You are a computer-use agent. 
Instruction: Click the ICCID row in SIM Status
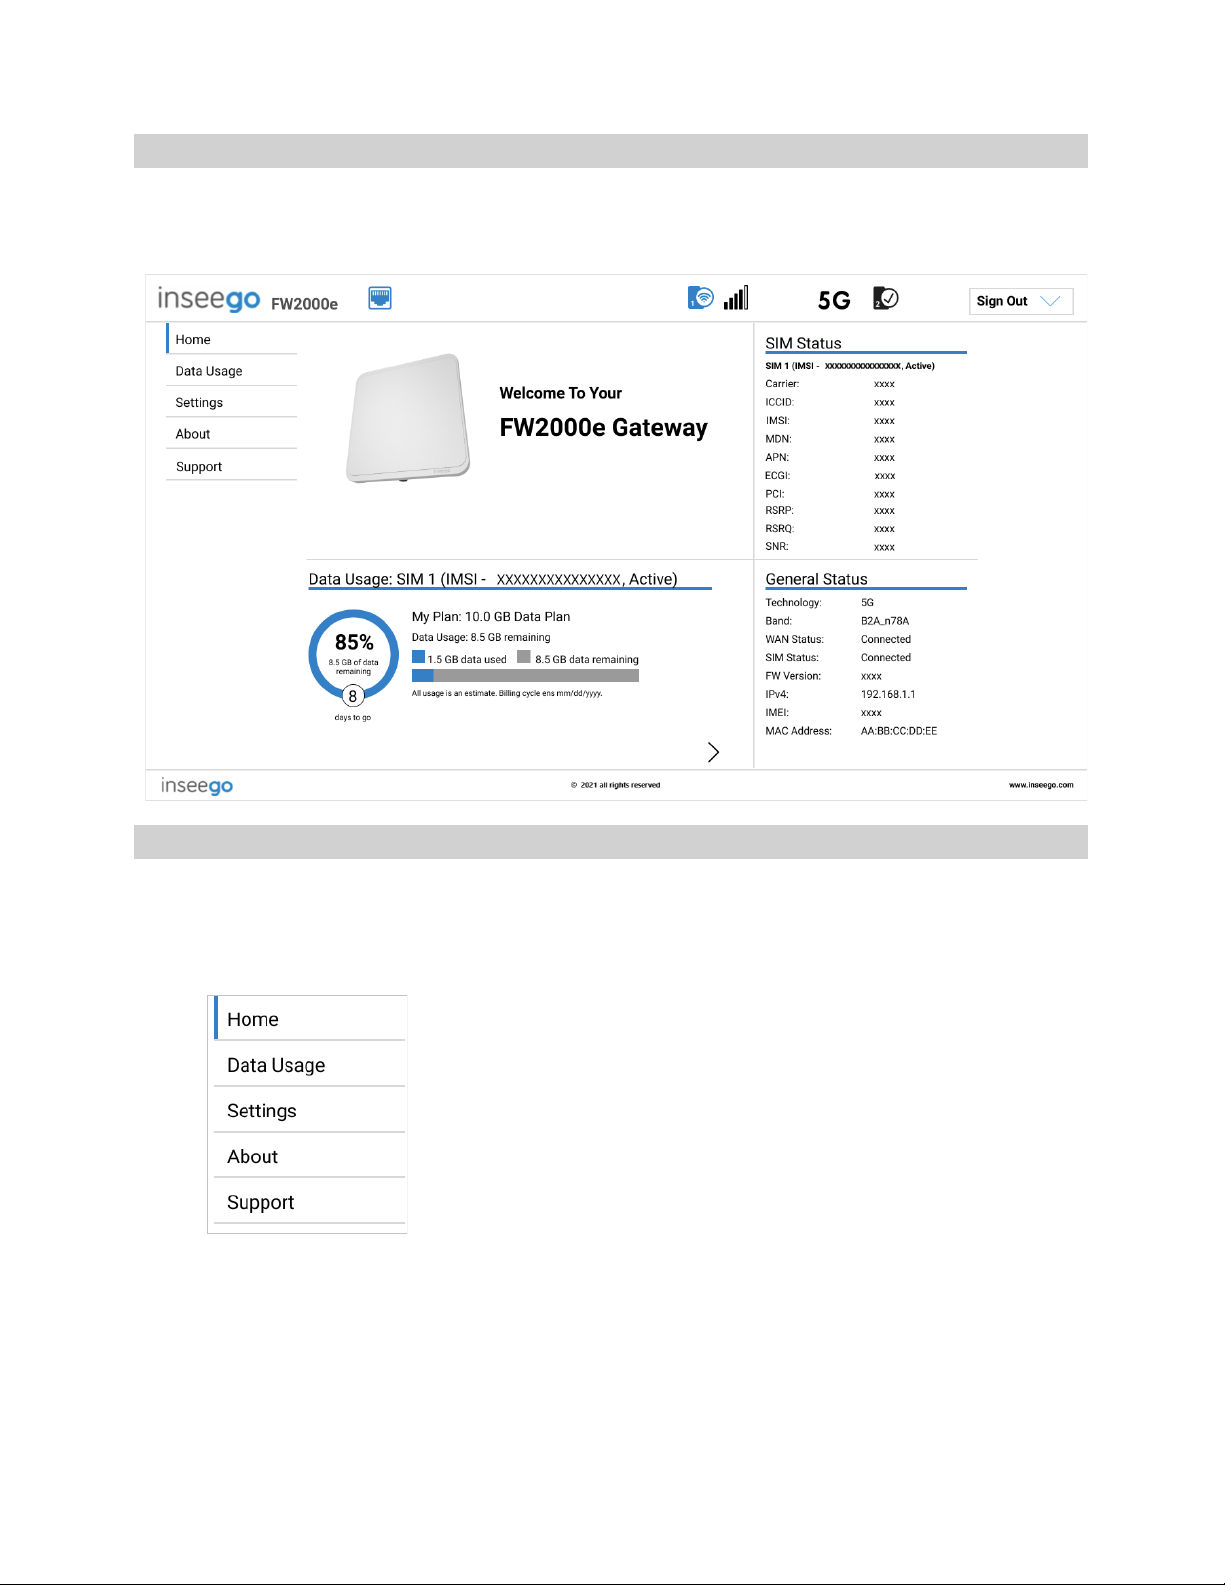coord(830,402)
